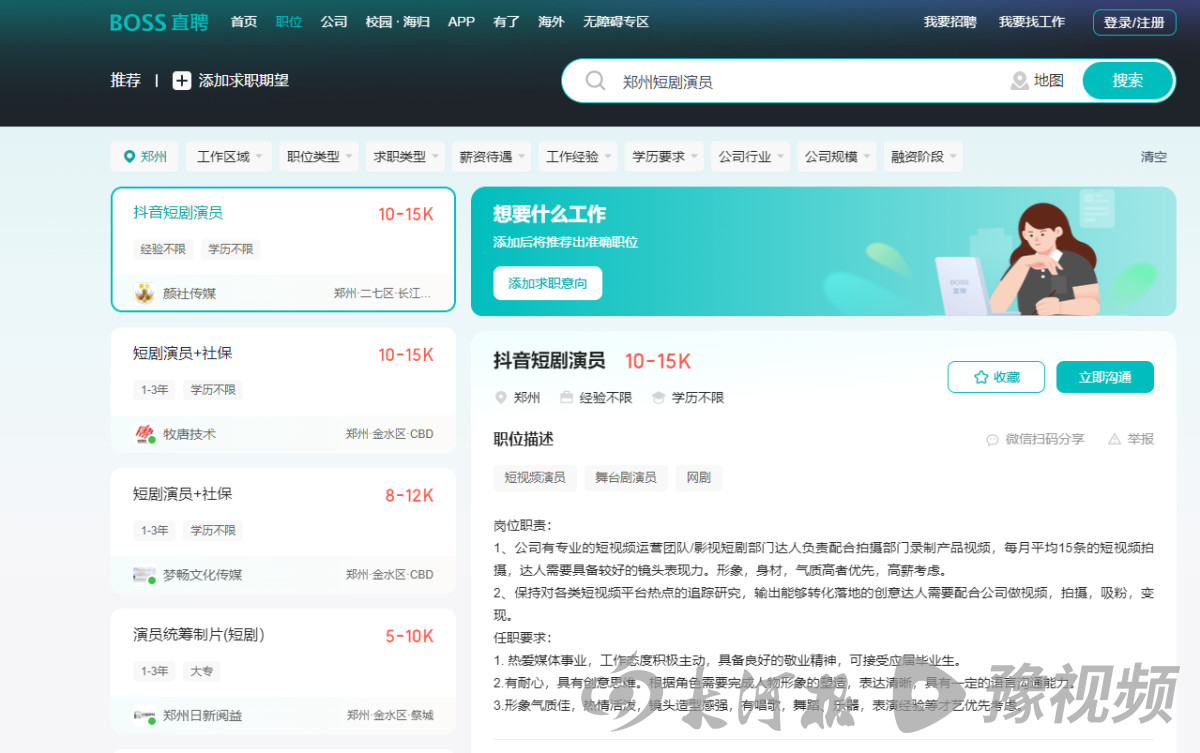Click the 职位描述 heading

(523, 439)
